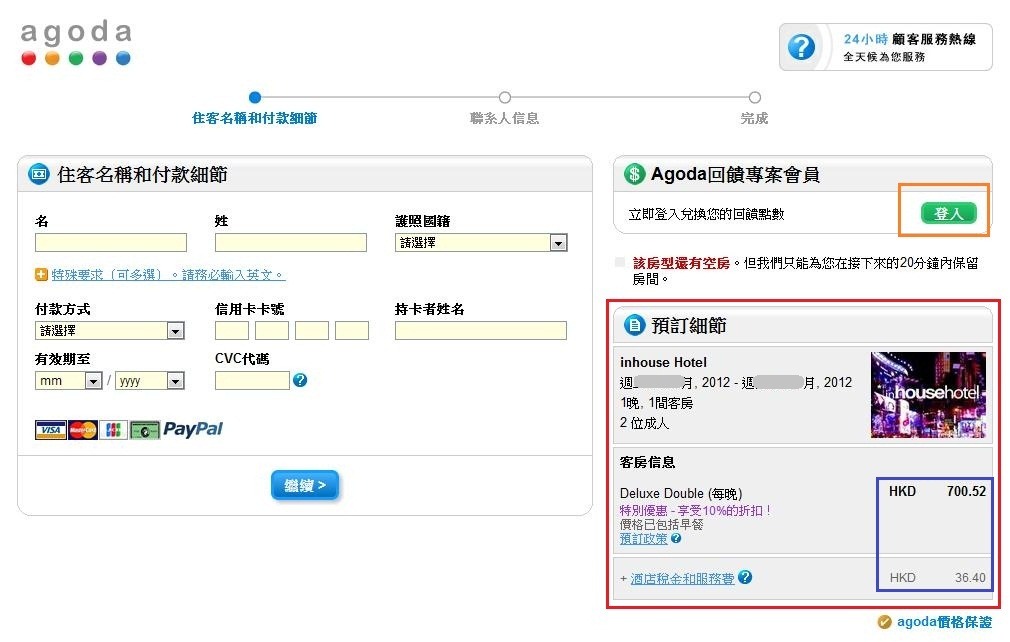Click the green 登入 login button

[x=948, y=213]
